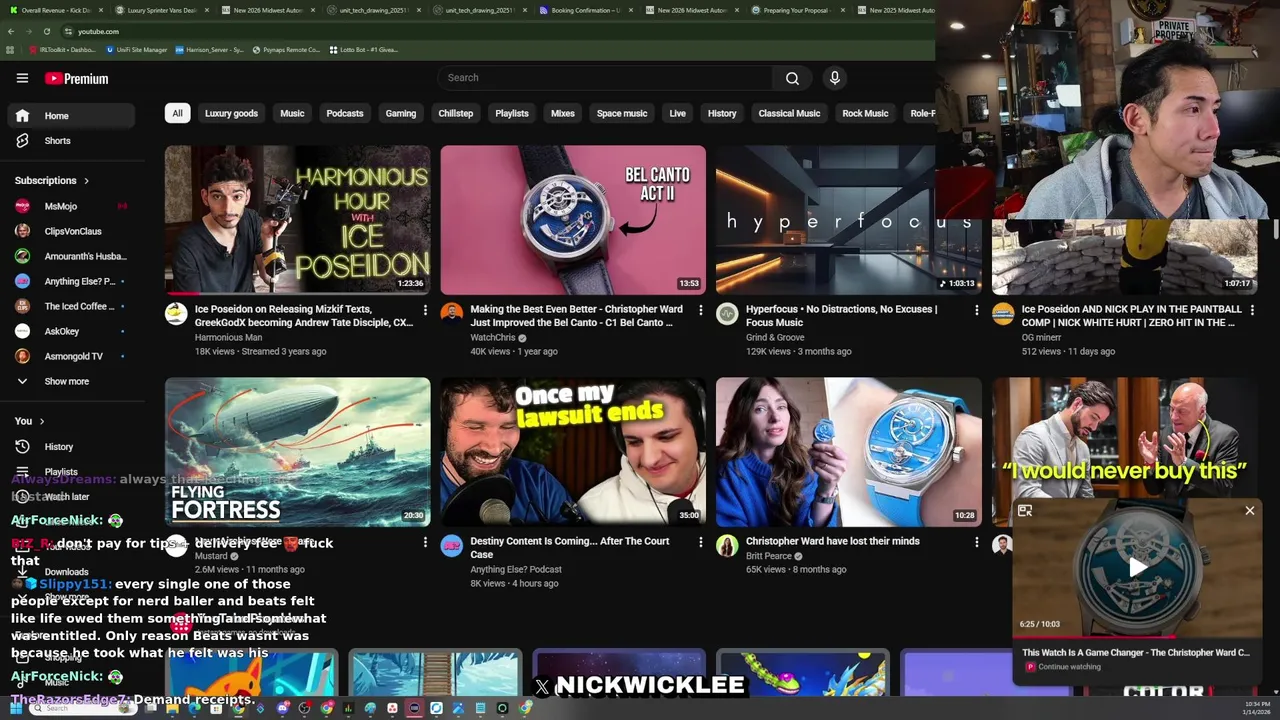Select the Playlists filter chip
Viewport: 1280px width, 720px height.
pos(512,113)
